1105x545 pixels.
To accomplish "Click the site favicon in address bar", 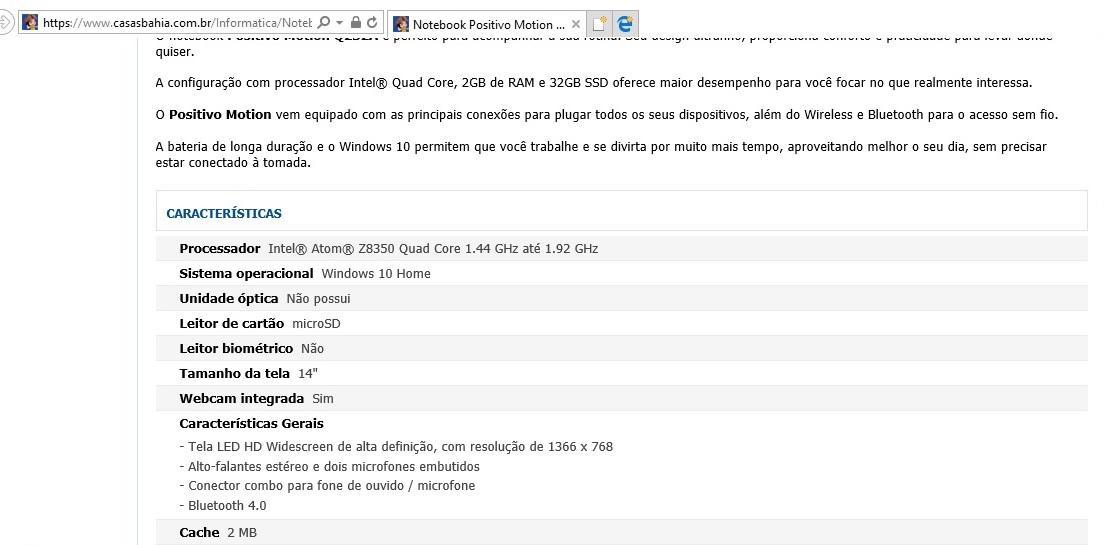I will tap(30, 23).
